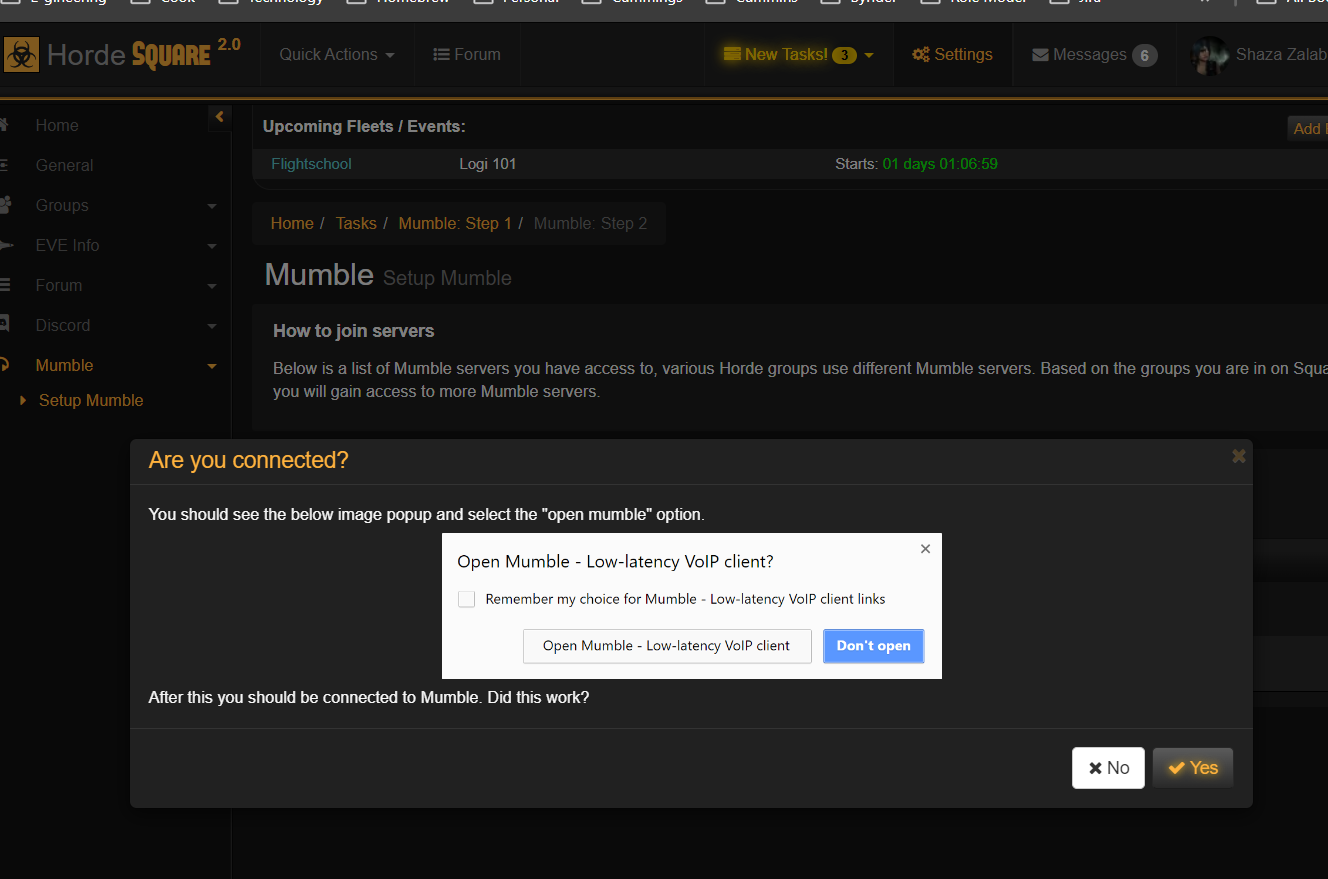
Task: Go to Tasks breadcrumb
Action: click(356, 223)
